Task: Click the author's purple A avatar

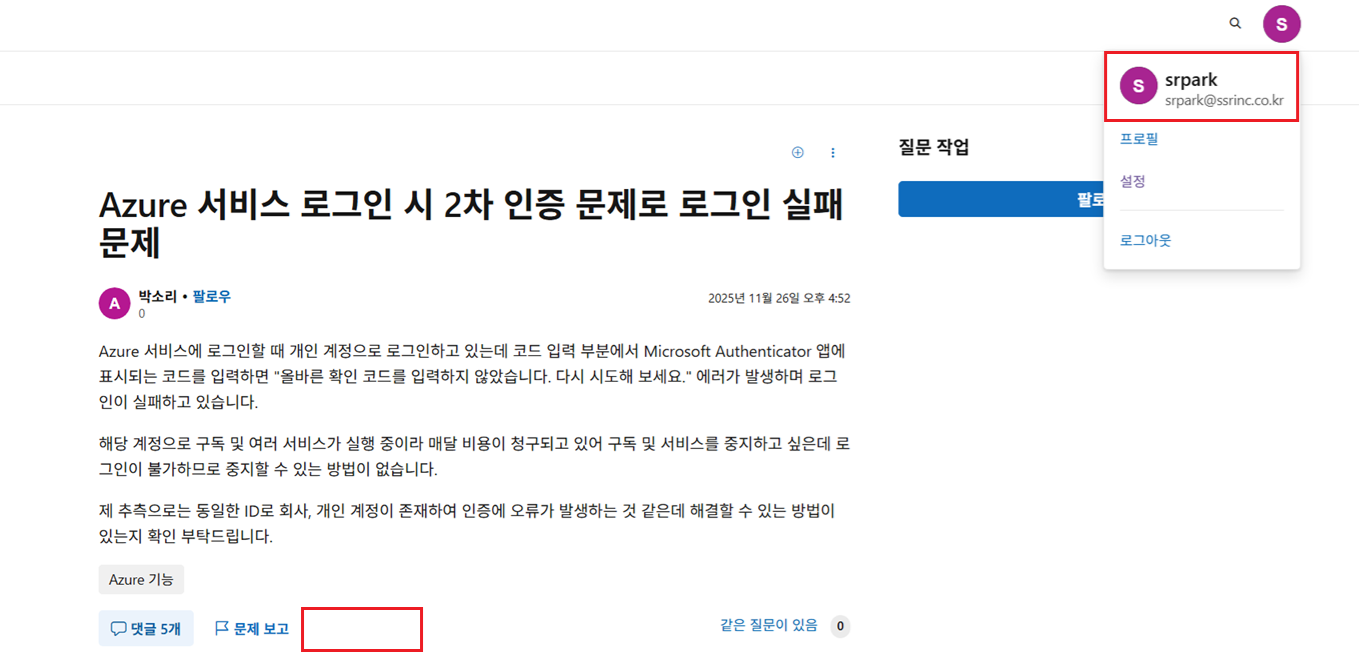Action: pyautogui.click(x=115, y=303)
